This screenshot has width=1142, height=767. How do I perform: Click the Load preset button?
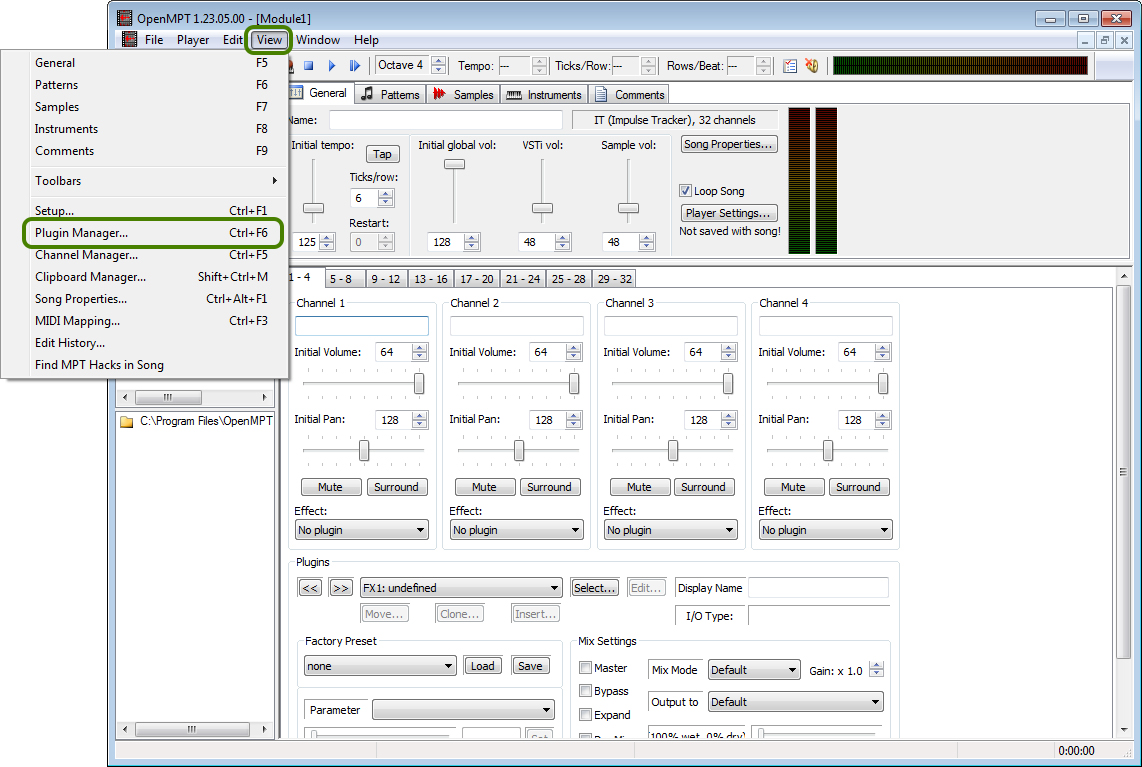click(482, 666)
